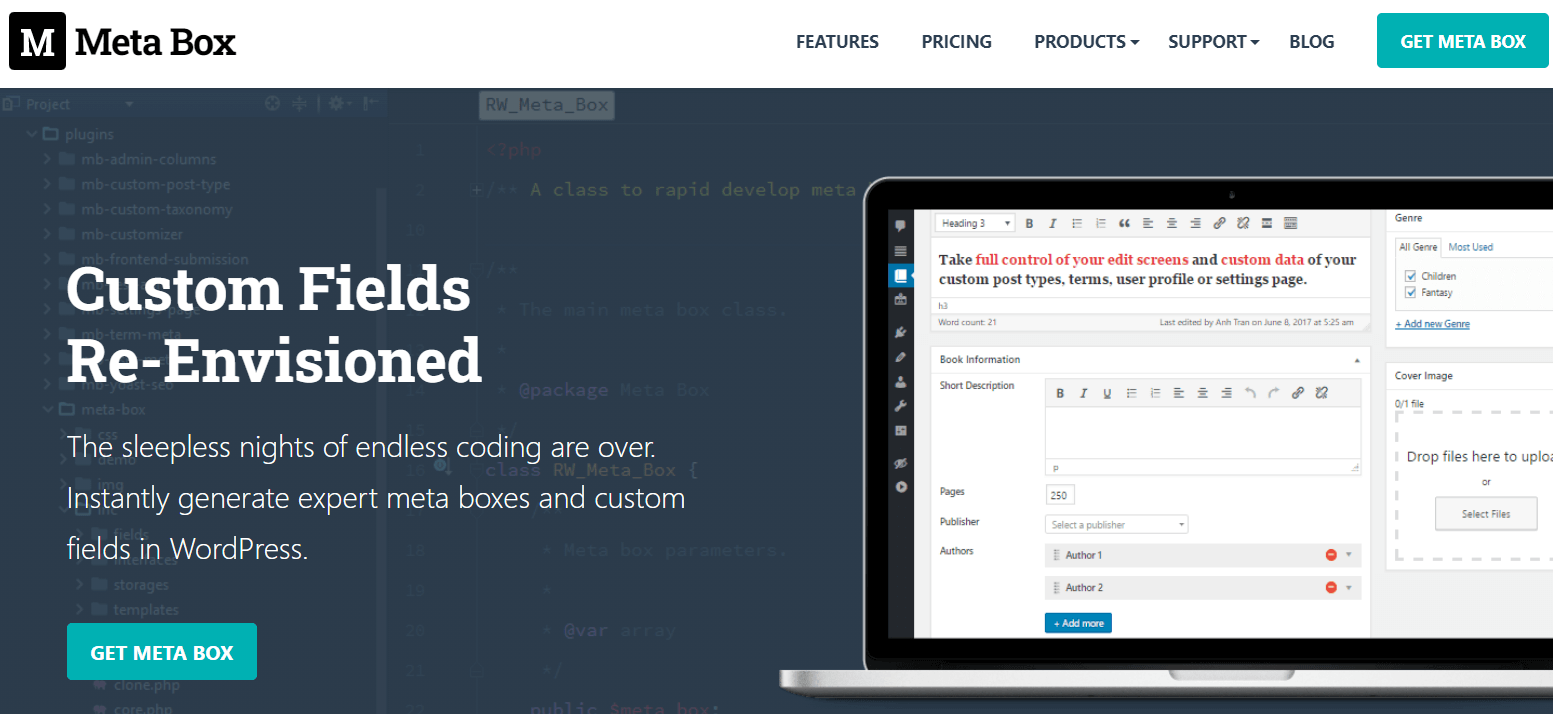Viewport: 1553px width, 714px height.
Task: Click the + Add new Genre link
Action: coord(1432,324)
